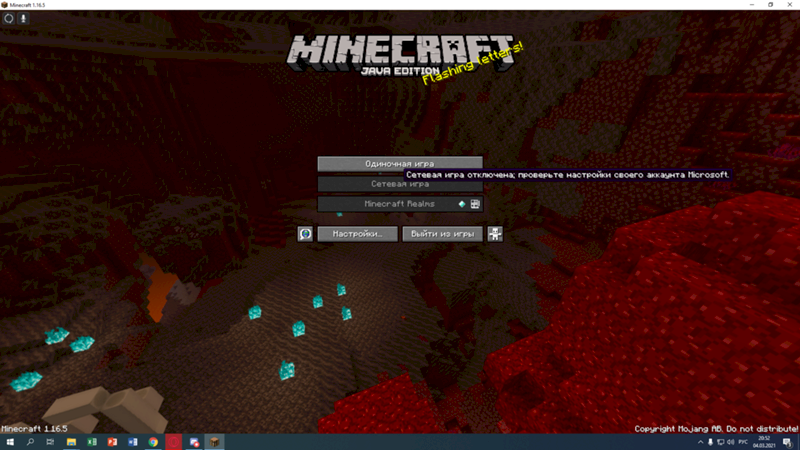Open Excel from the taskbar
800x450 pixels.
[92, 442]
